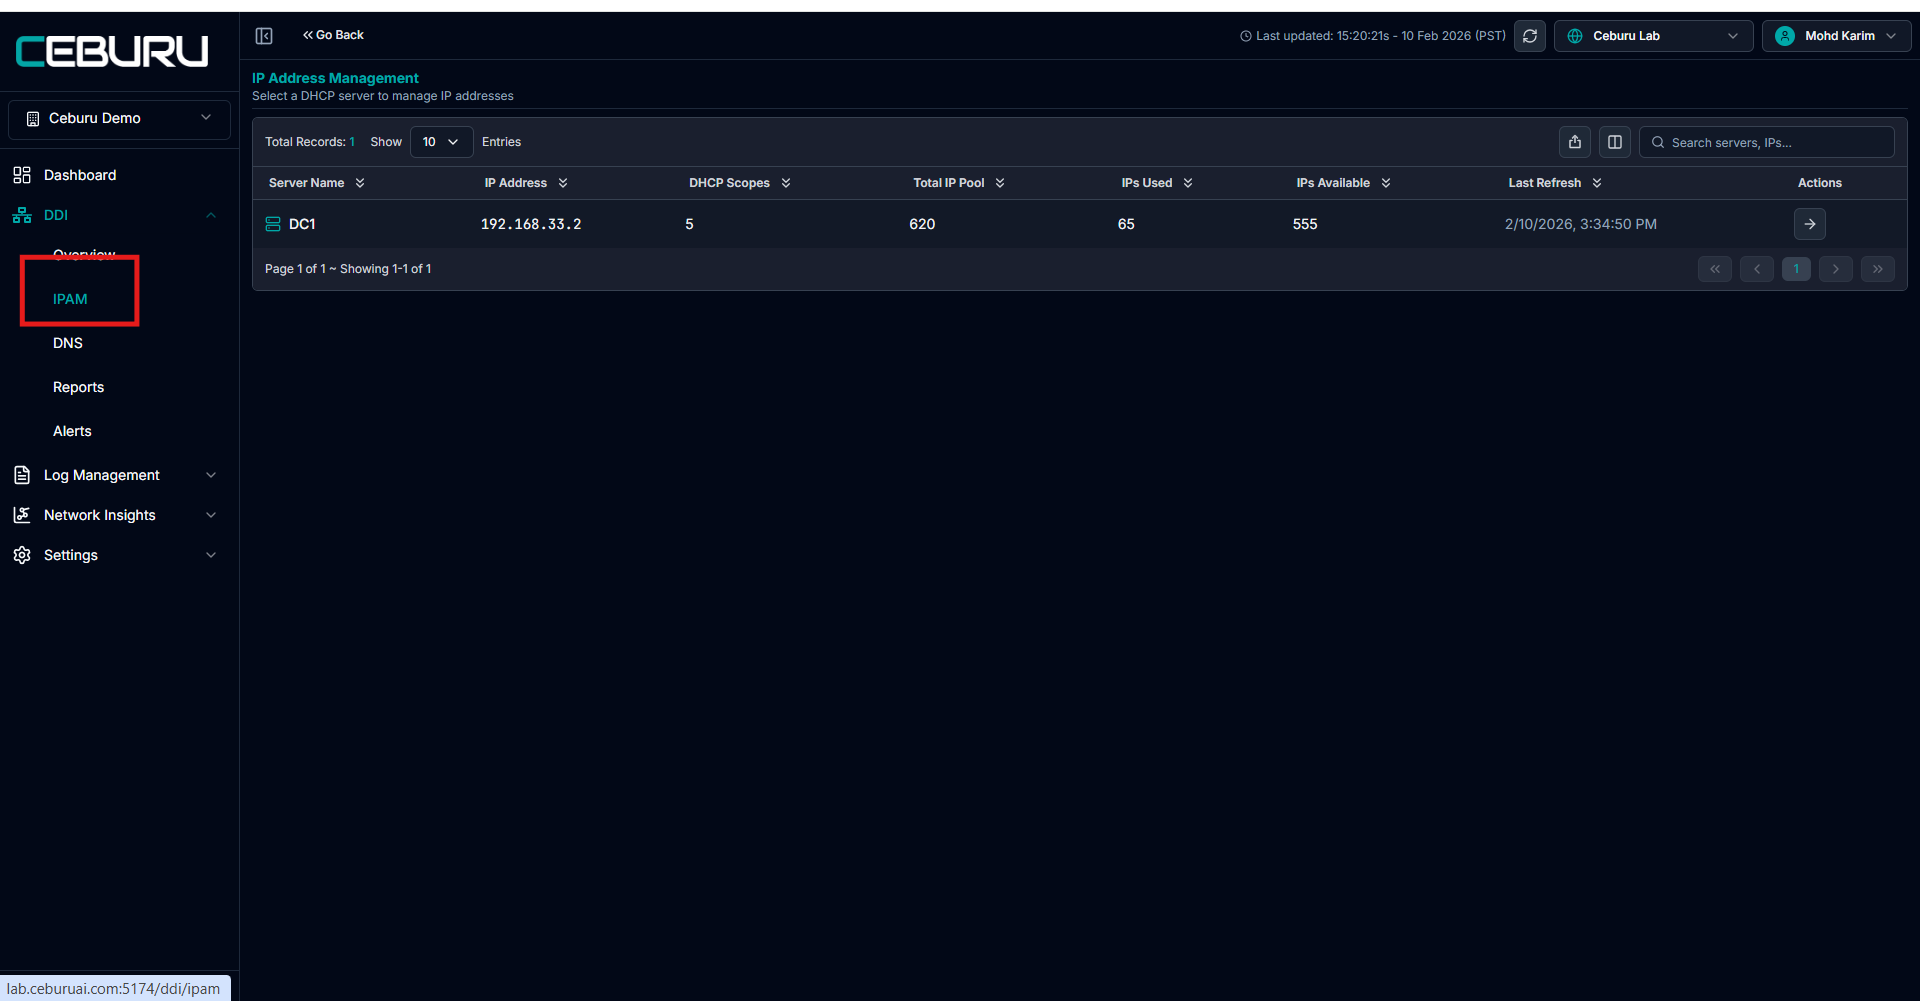Click the Dashboard grid icon

22,175
